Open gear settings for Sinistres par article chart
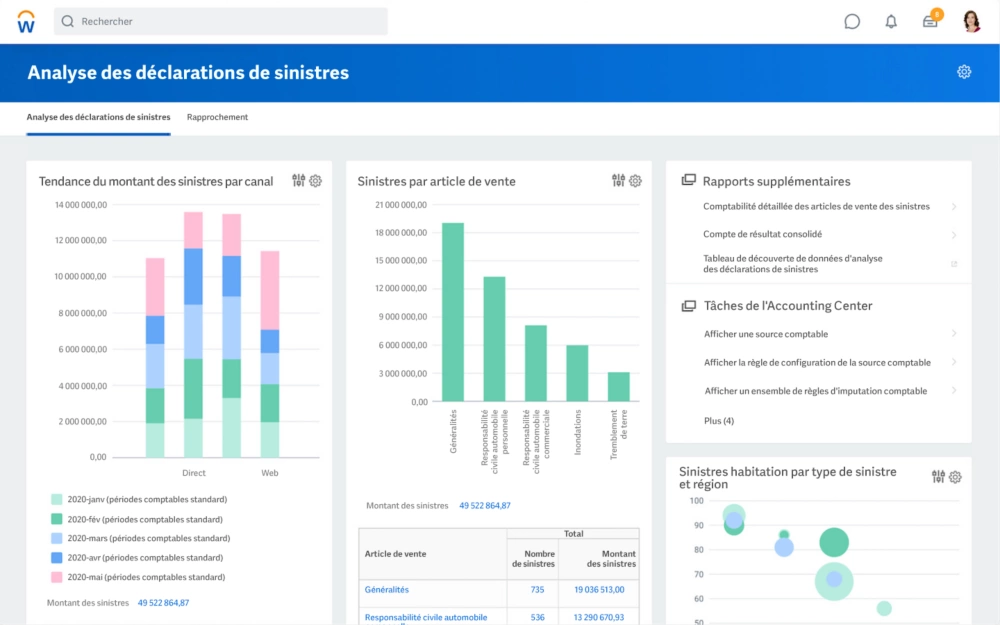Viewport: 1000px width, 625px height. (635, 181)
